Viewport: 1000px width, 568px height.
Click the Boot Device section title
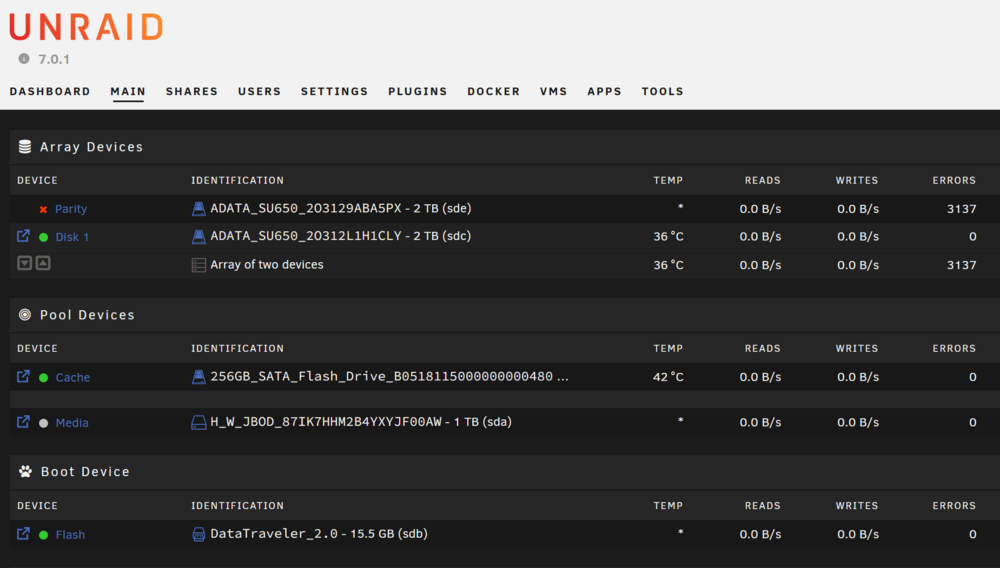(x=85, y=472)
